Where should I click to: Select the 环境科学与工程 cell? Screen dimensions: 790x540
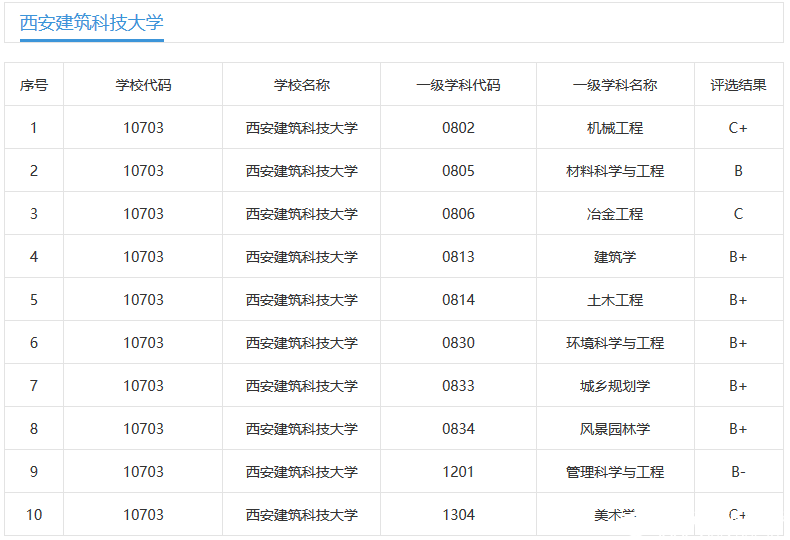(615, 343)
